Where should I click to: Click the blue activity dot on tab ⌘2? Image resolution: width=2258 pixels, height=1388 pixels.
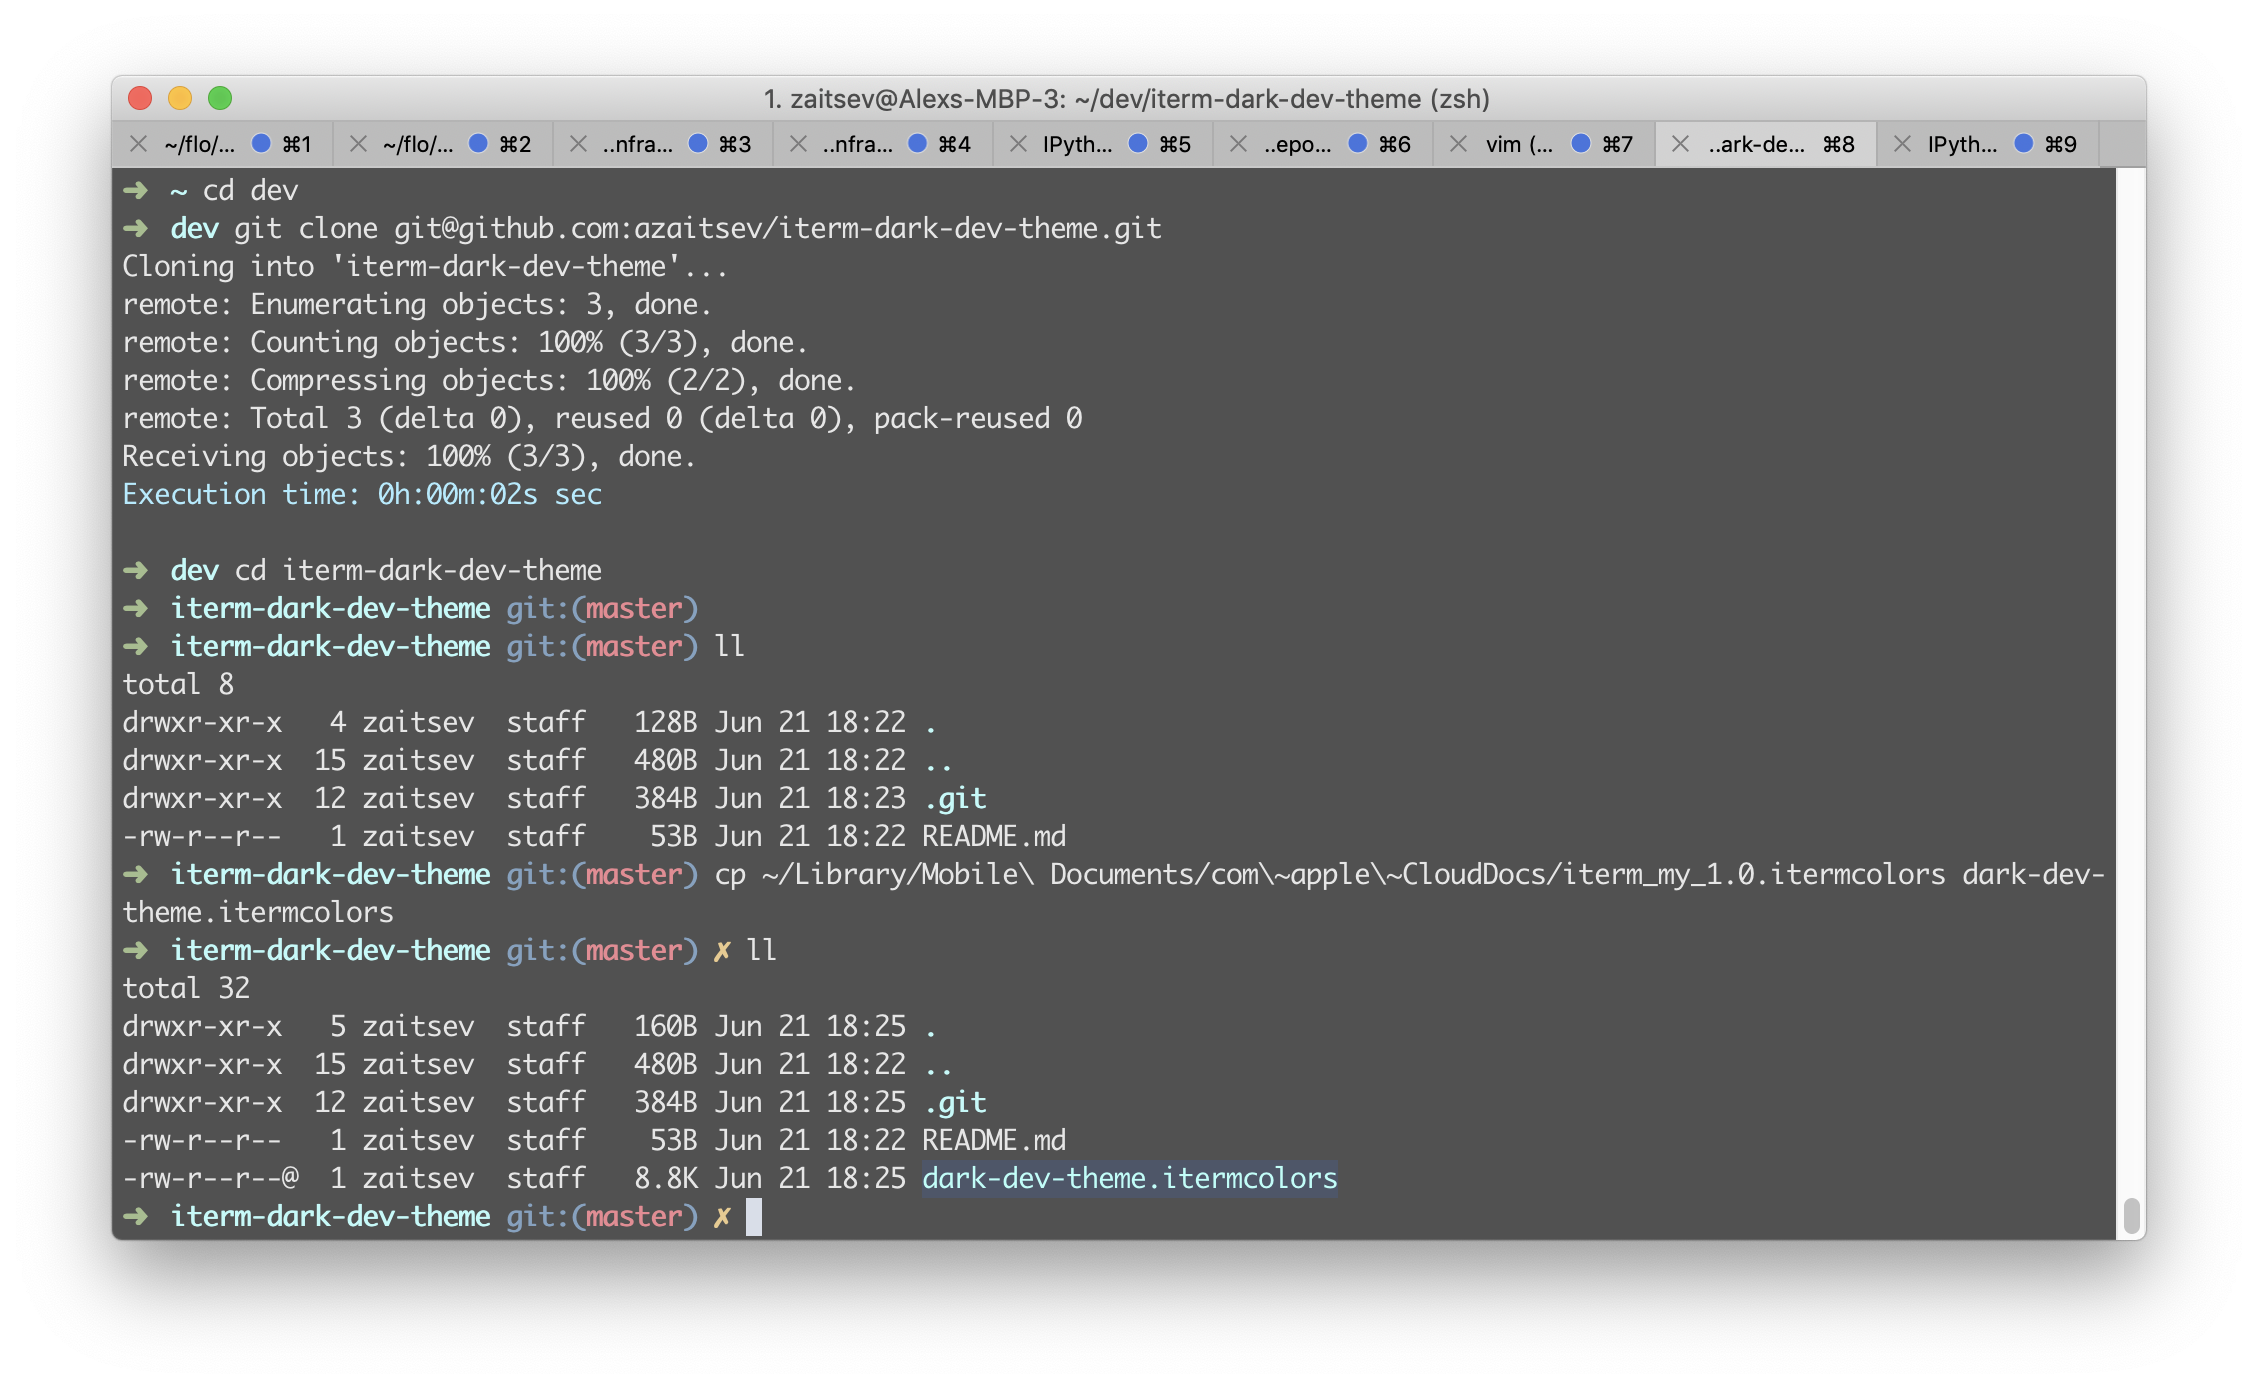click(x=478, y=143)
